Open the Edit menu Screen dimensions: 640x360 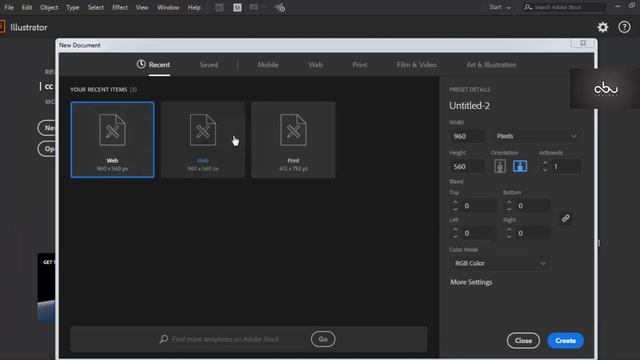pyautogui.click(x=27, y=7)
